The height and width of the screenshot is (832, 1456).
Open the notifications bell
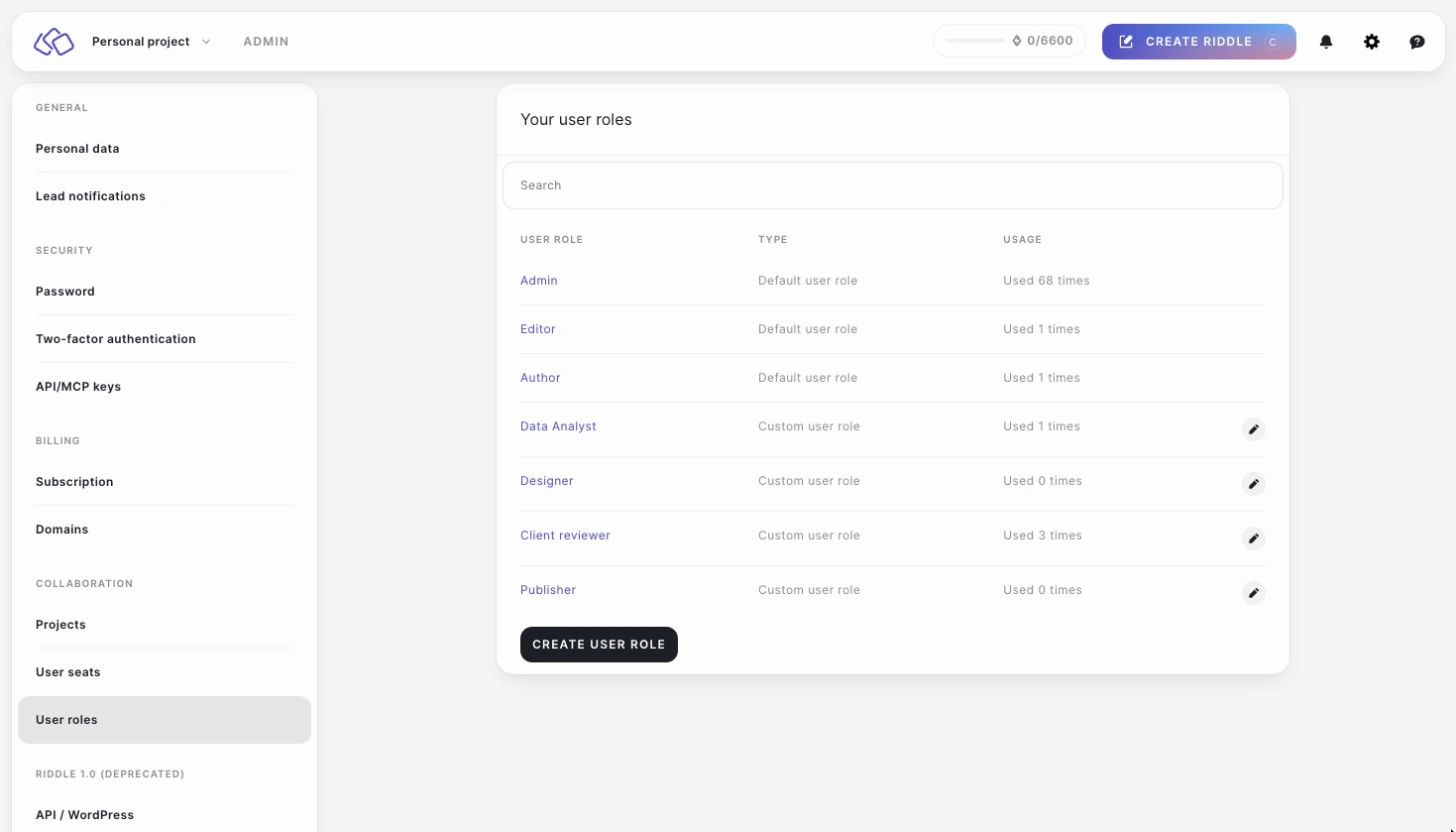1326,42
